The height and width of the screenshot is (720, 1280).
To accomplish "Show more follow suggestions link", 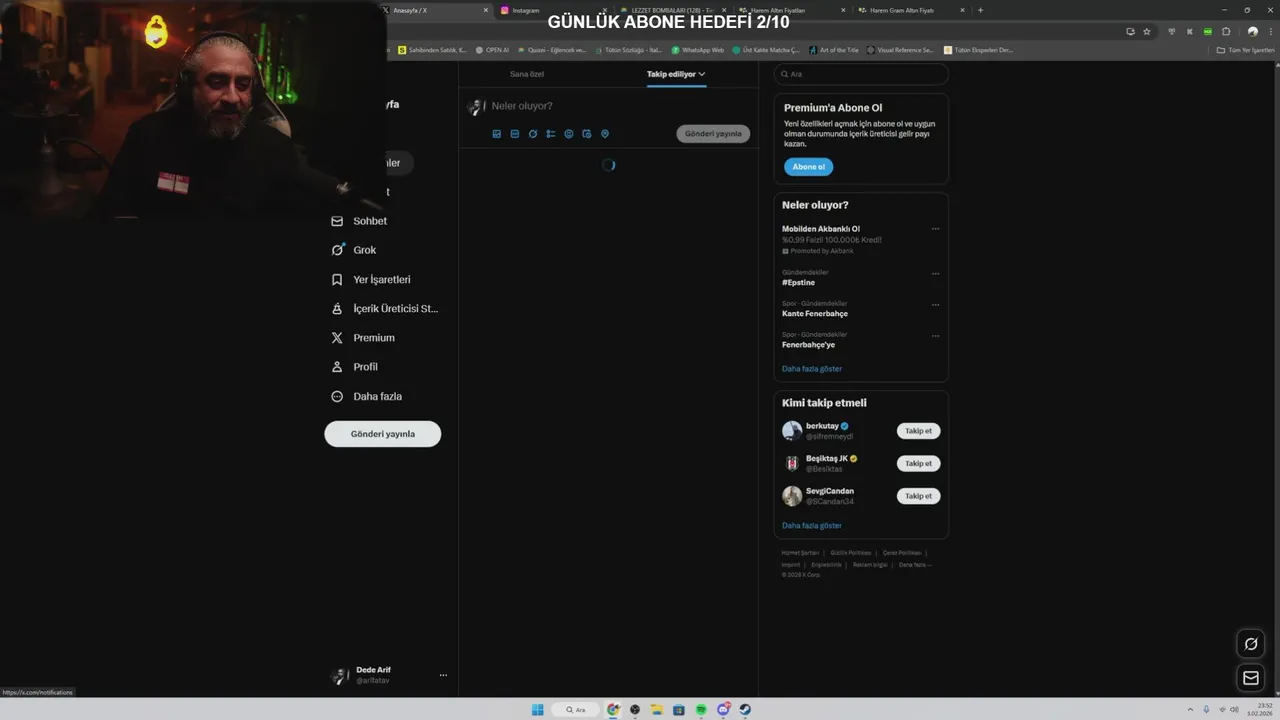I will 812,526.
